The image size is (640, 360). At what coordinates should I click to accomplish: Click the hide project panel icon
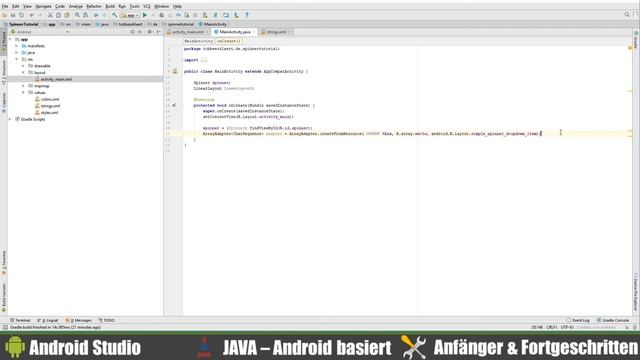[159, 32]
